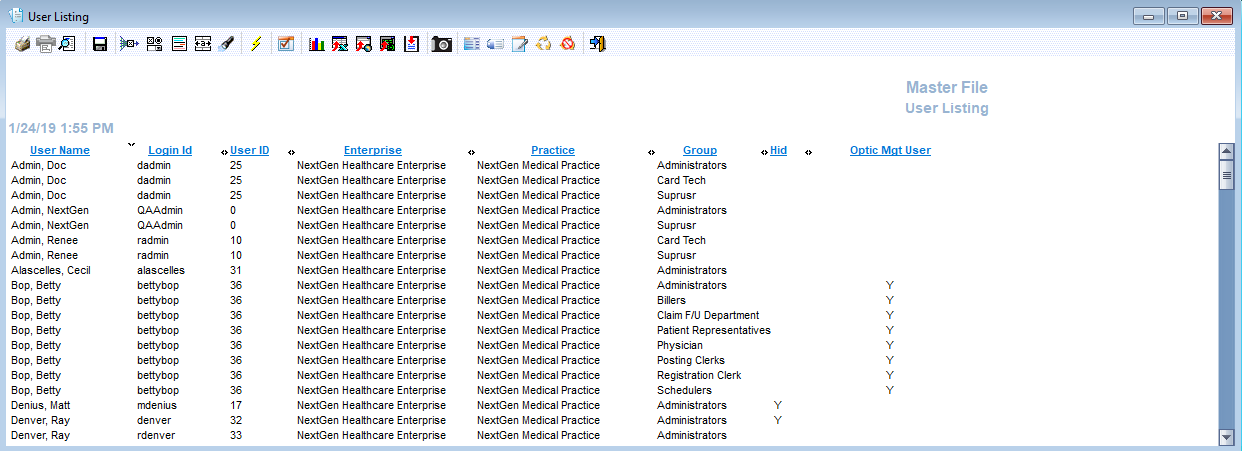Click the flashlight search icon

point(227,44)
